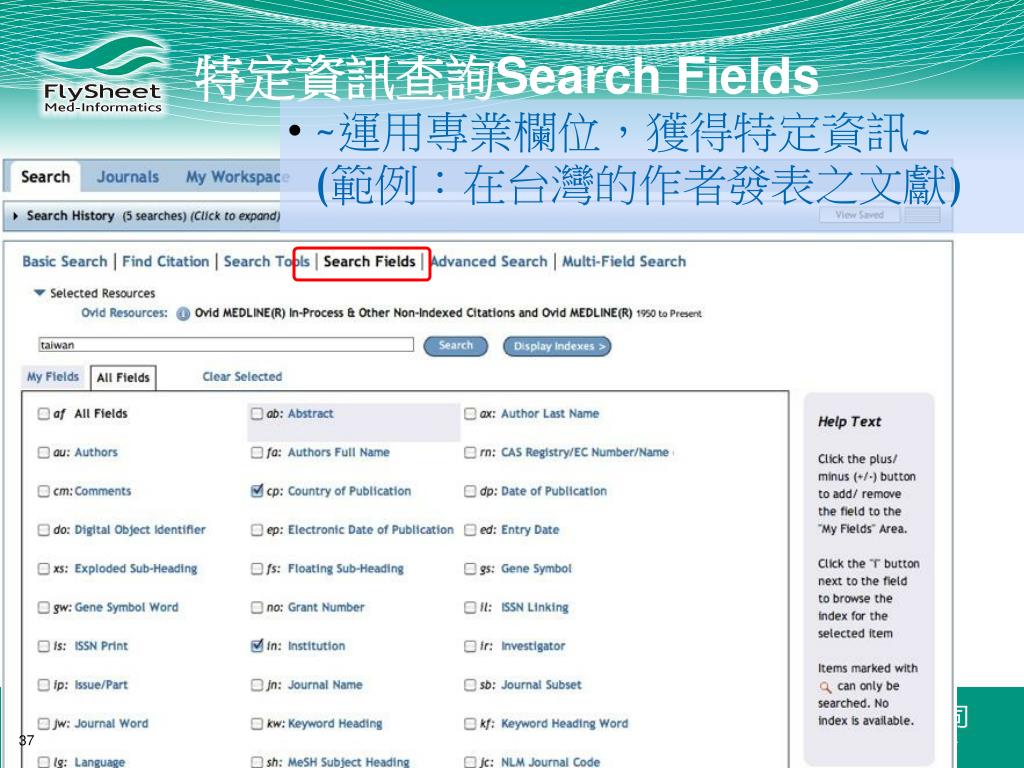This screenshot has width=1024, height=768.
Task: Open Find Citation mode
Action: [166, 261]
